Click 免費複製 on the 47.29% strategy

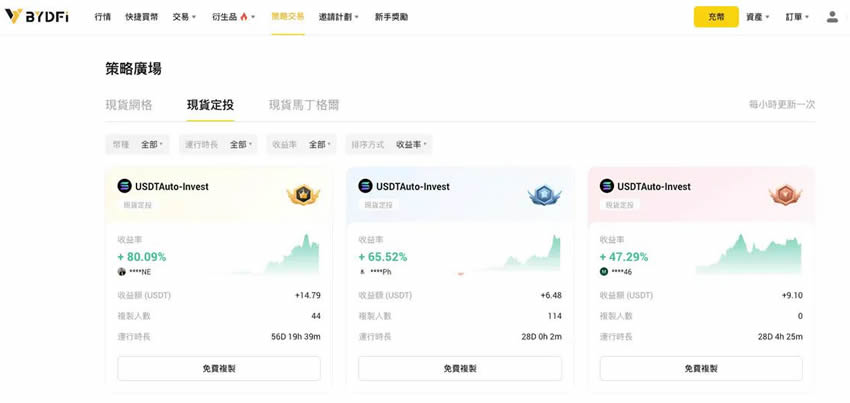701,368
